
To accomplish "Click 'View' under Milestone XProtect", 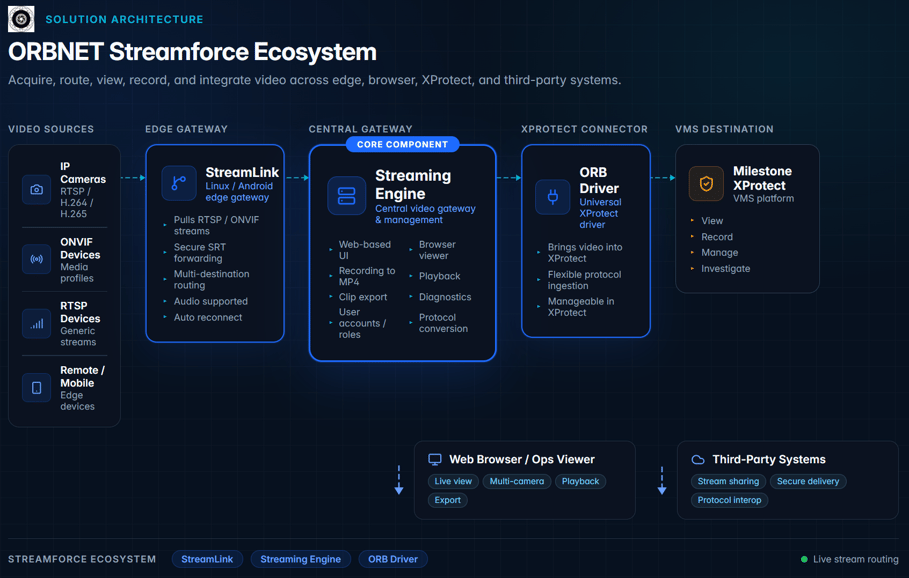I will coord(712,221).
